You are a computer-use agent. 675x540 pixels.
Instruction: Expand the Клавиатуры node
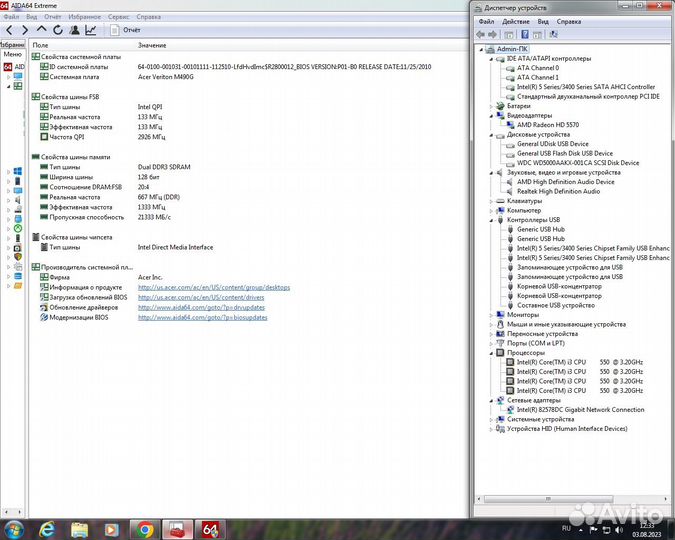(x=491, y=201)
